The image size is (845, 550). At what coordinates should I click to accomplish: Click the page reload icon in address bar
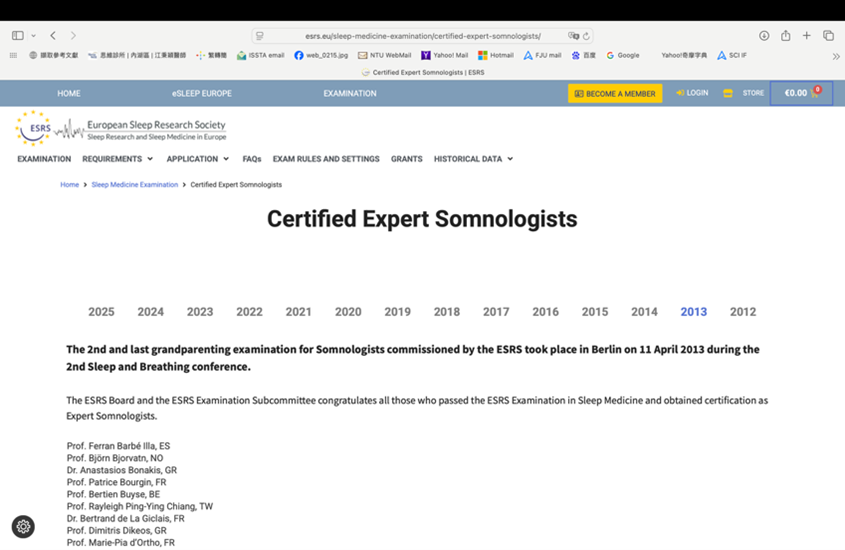point(586,36)
